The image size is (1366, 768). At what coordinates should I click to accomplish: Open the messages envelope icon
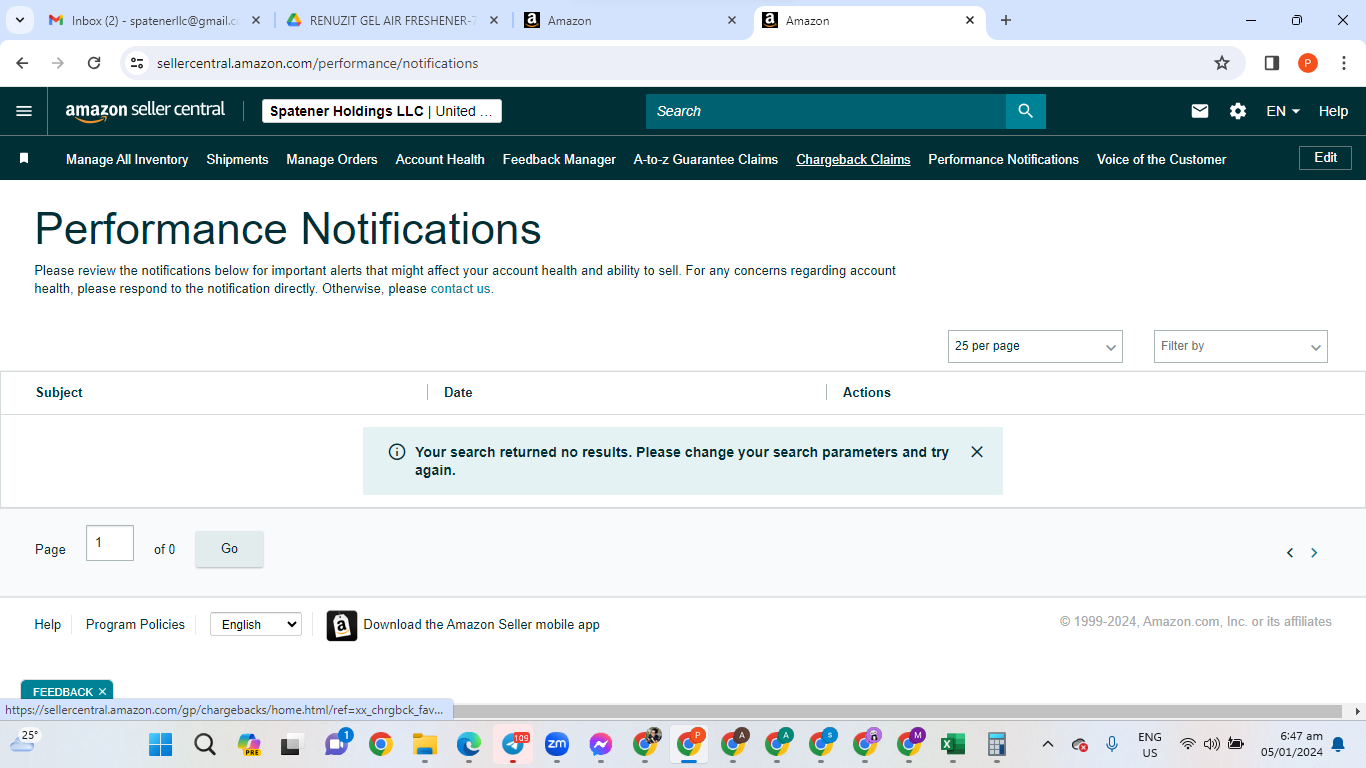[1200, 111]
